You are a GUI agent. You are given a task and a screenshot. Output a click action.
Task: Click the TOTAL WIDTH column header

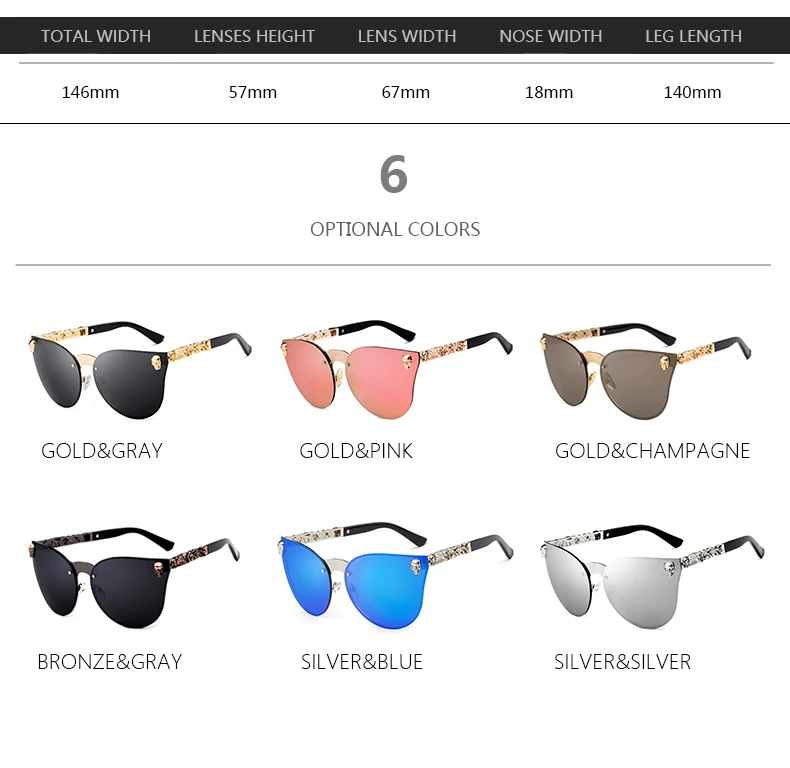[x=96, y=36]
